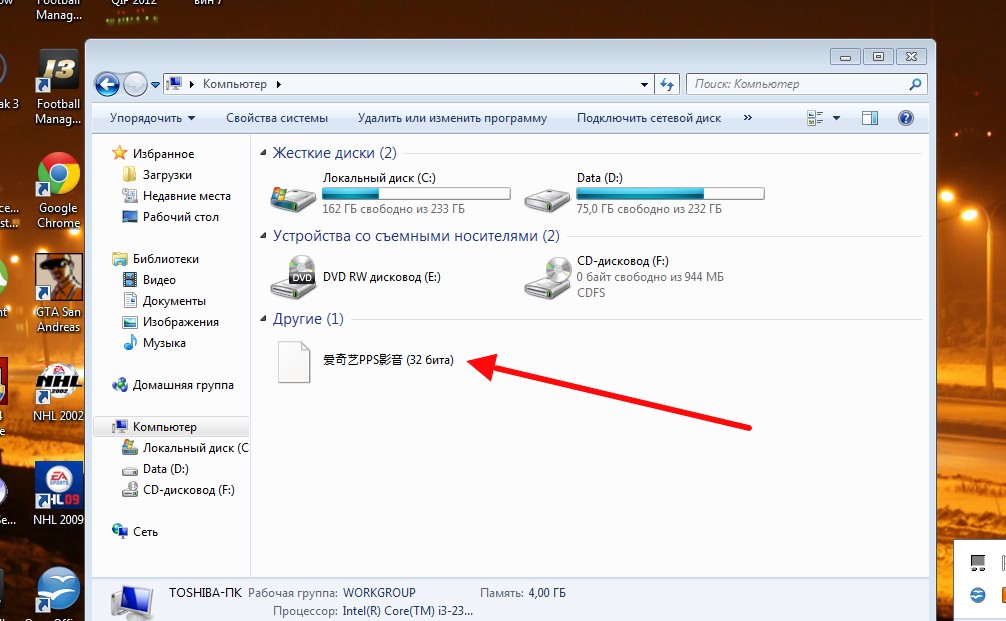1006x621 pixels.
Task: Open Google Chrome desktop shortcut
Action: 58,191
